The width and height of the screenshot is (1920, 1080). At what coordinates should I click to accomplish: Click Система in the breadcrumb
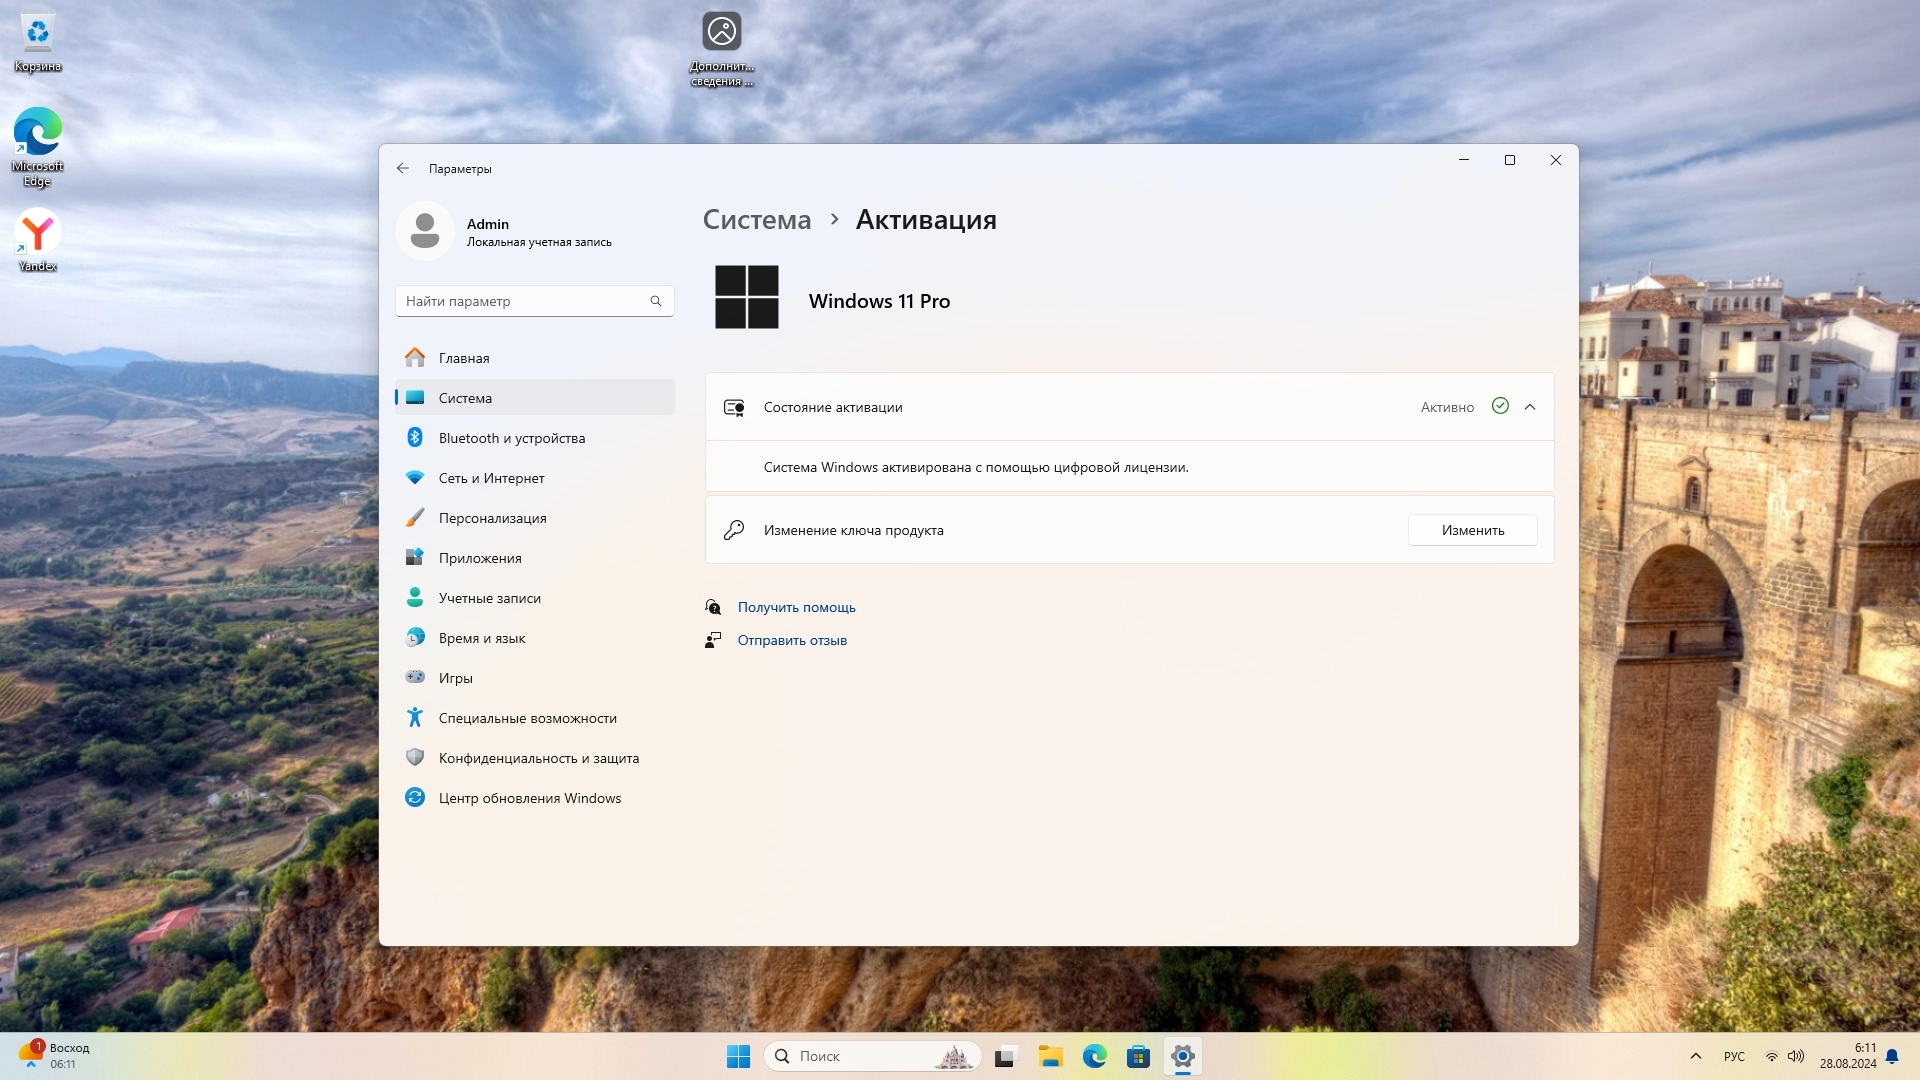point(757,220)
